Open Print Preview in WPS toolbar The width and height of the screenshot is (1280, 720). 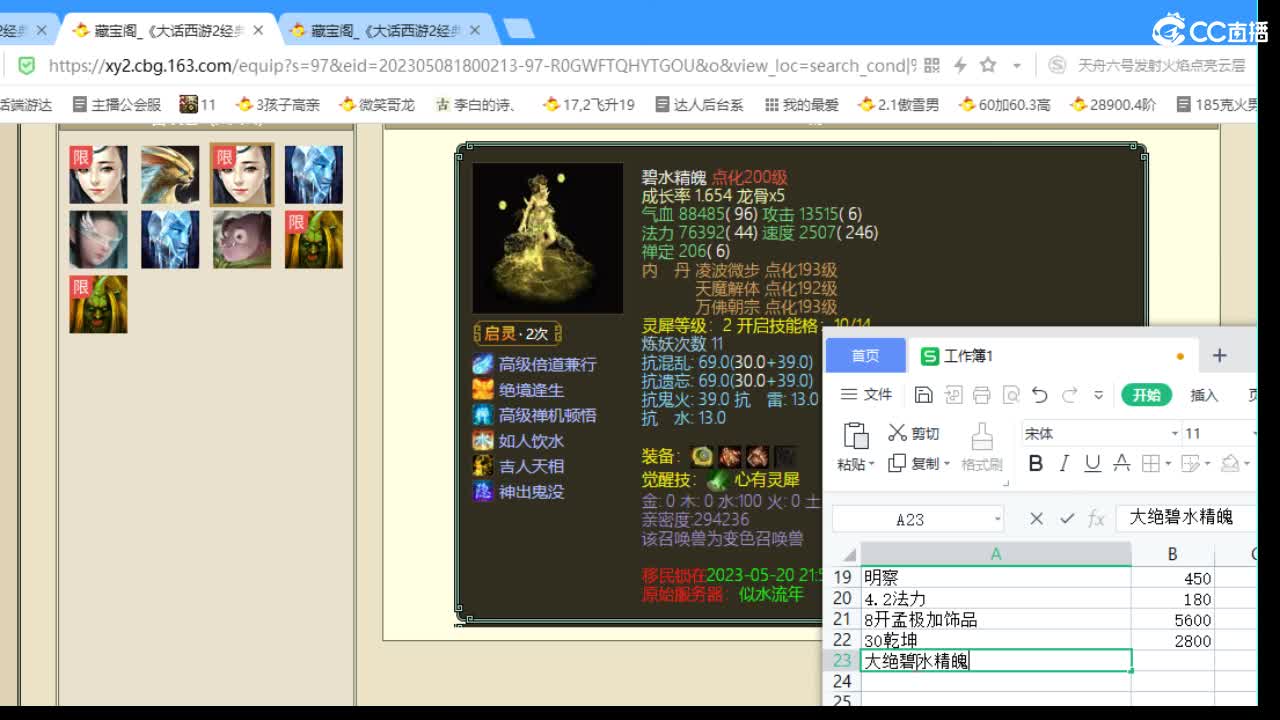(x=1010, y=395)
